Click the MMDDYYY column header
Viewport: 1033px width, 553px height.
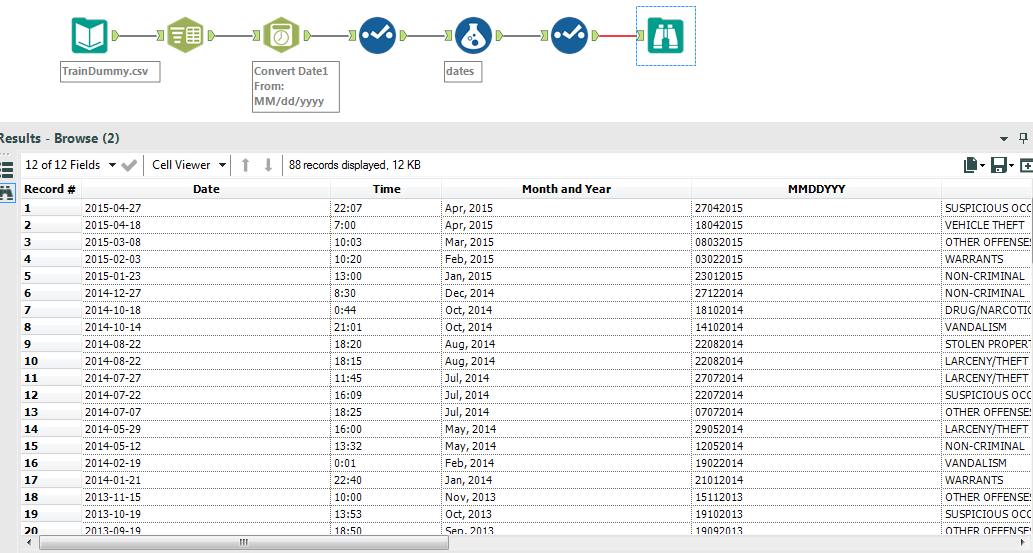[816, 189]
